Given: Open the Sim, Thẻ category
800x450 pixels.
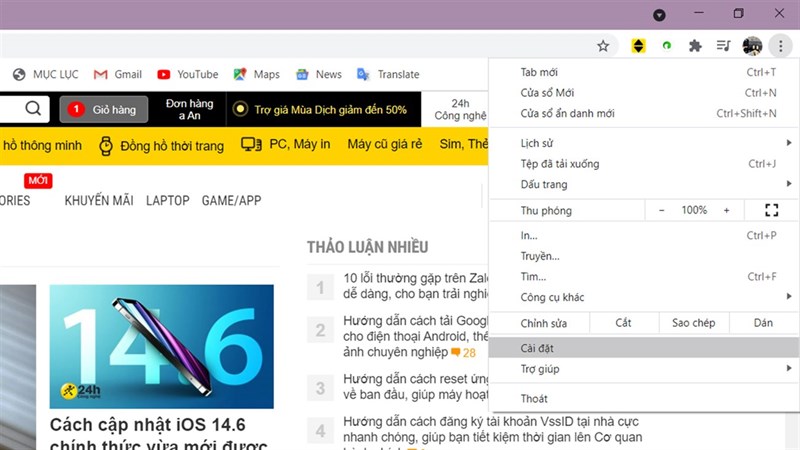Looking at the screenshot, I should (x=463, y=144).
